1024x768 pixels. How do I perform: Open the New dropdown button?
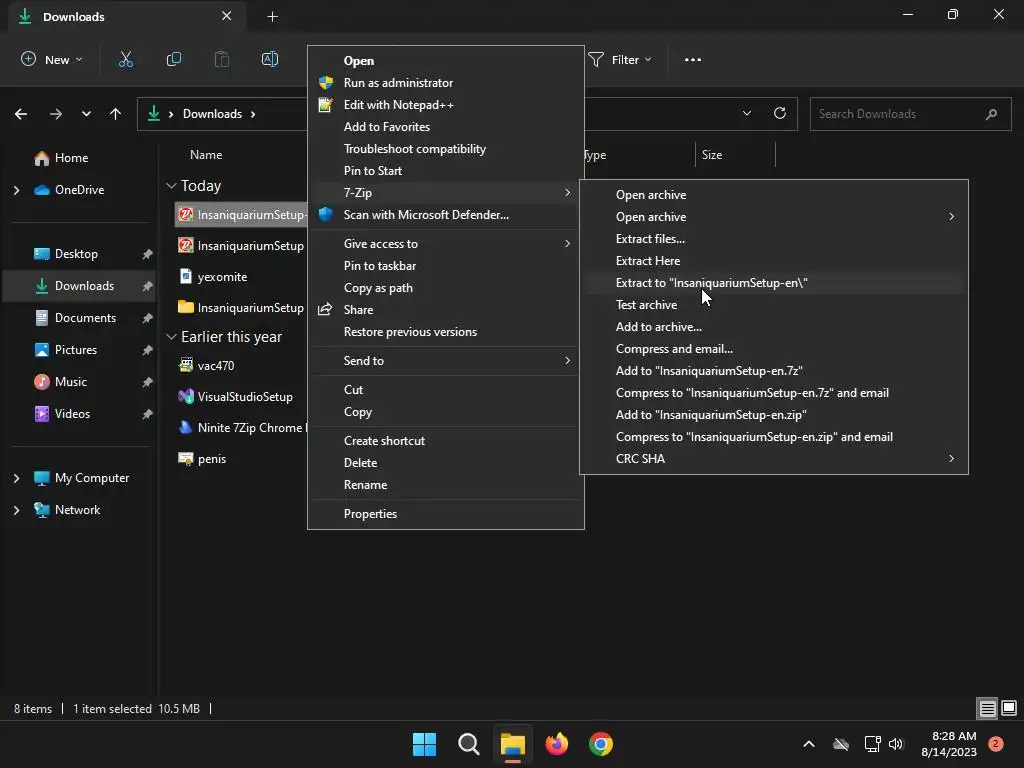pyautogui.click(x=52, y=59)
